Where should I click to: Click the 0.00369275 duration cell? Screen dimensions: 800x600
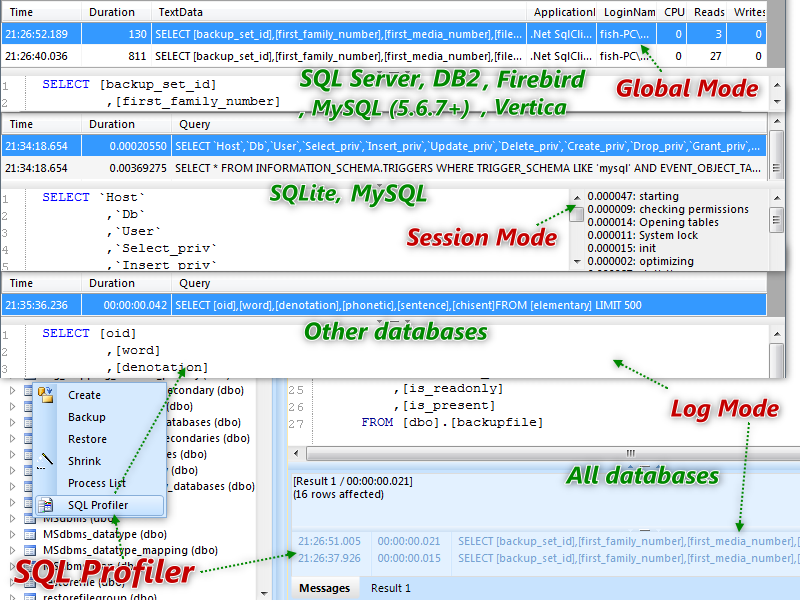coord(127,168)
